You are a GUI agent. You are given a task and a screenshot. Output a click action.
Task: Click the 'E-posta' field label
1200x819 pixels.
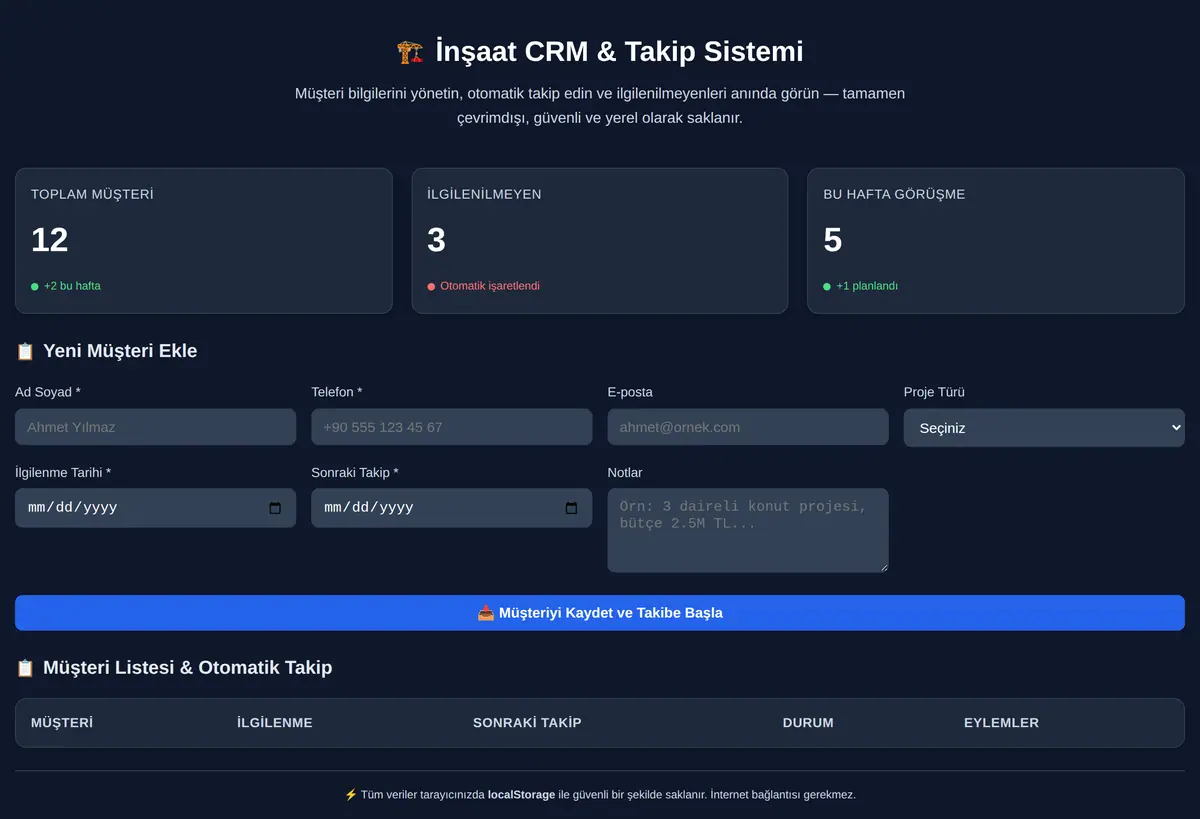pos(630,392)
